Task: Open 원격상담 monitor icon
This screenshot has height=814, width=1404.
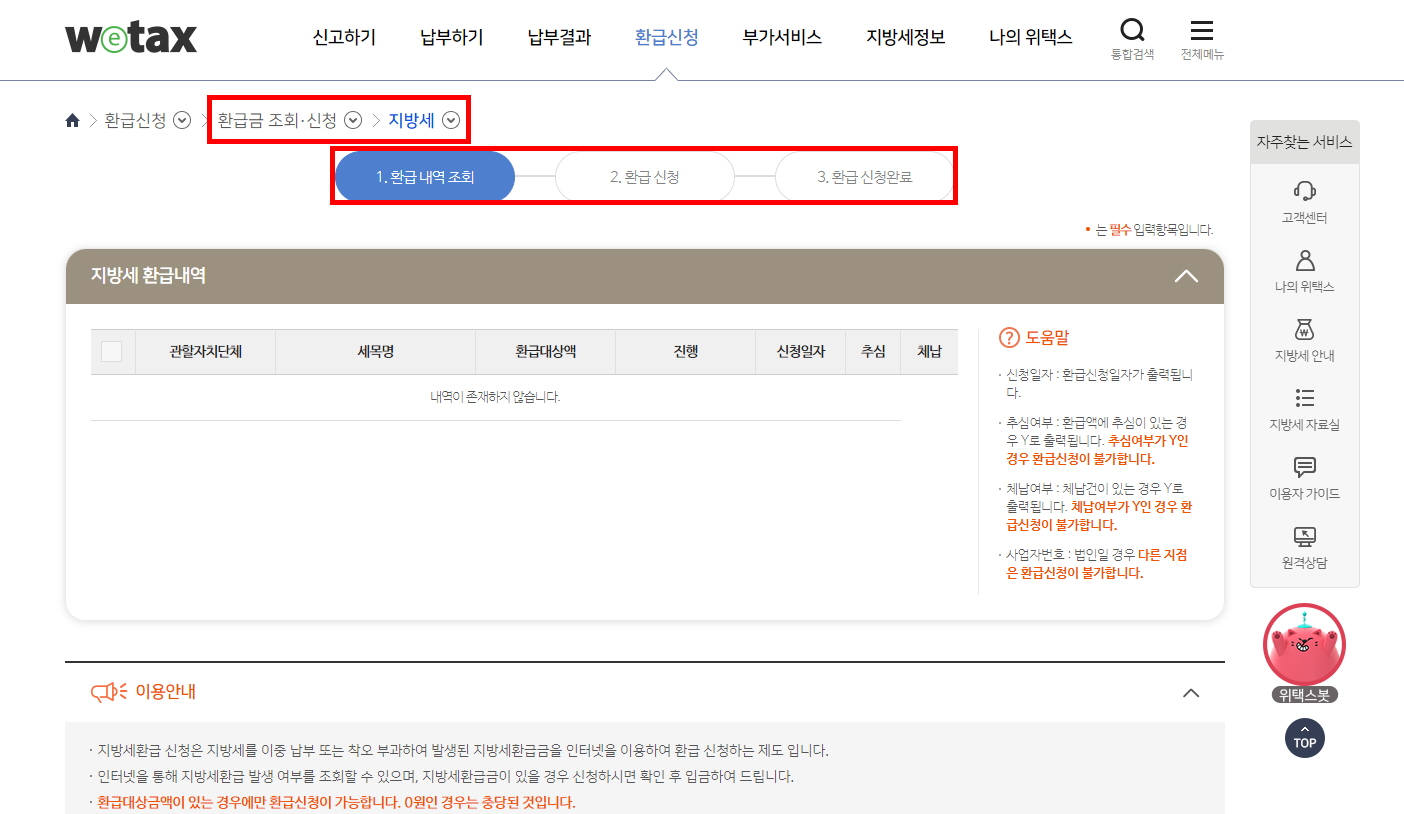Action: coord(1304,536)
